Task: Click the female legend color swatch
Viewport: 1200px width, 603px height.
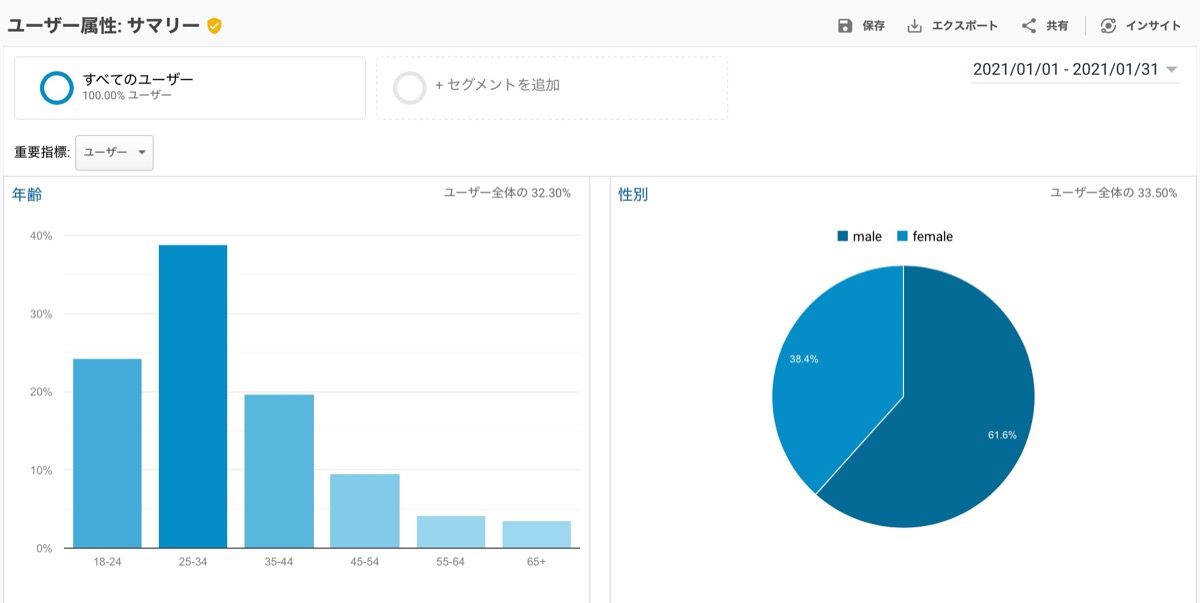Action: (902, 237)
